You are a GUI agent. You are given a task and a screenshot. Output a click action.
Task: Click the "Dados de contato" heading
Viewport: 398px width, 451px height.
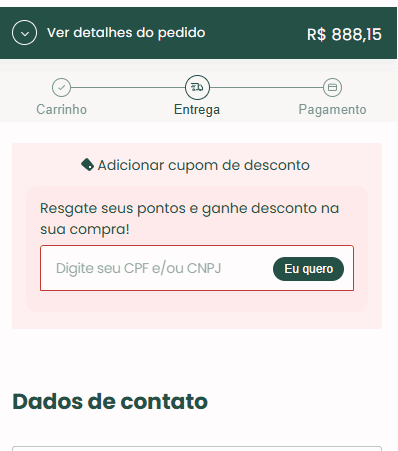click(110, 401)
